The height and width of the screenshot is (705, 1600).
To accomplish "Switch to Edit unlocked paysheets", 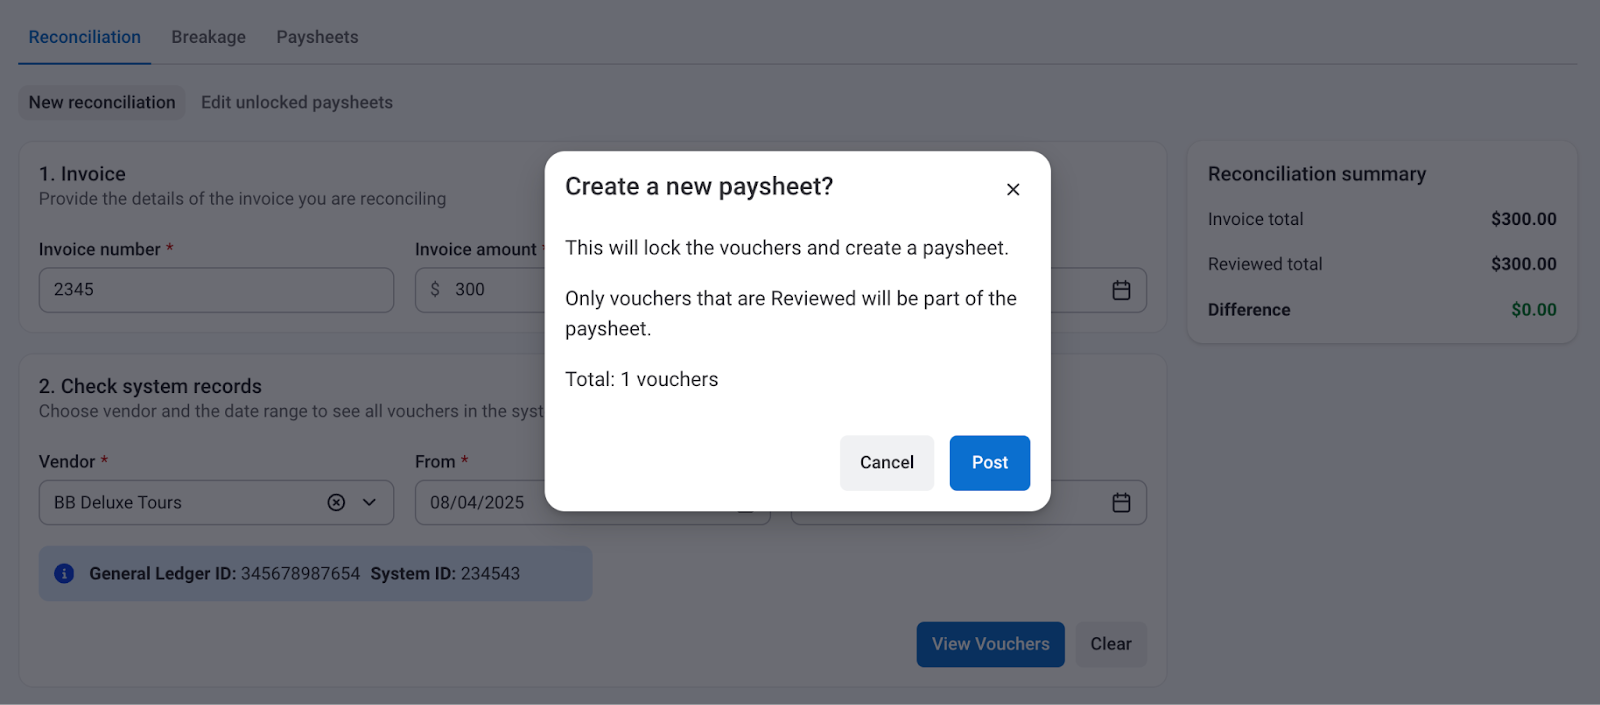I will 297,102.
